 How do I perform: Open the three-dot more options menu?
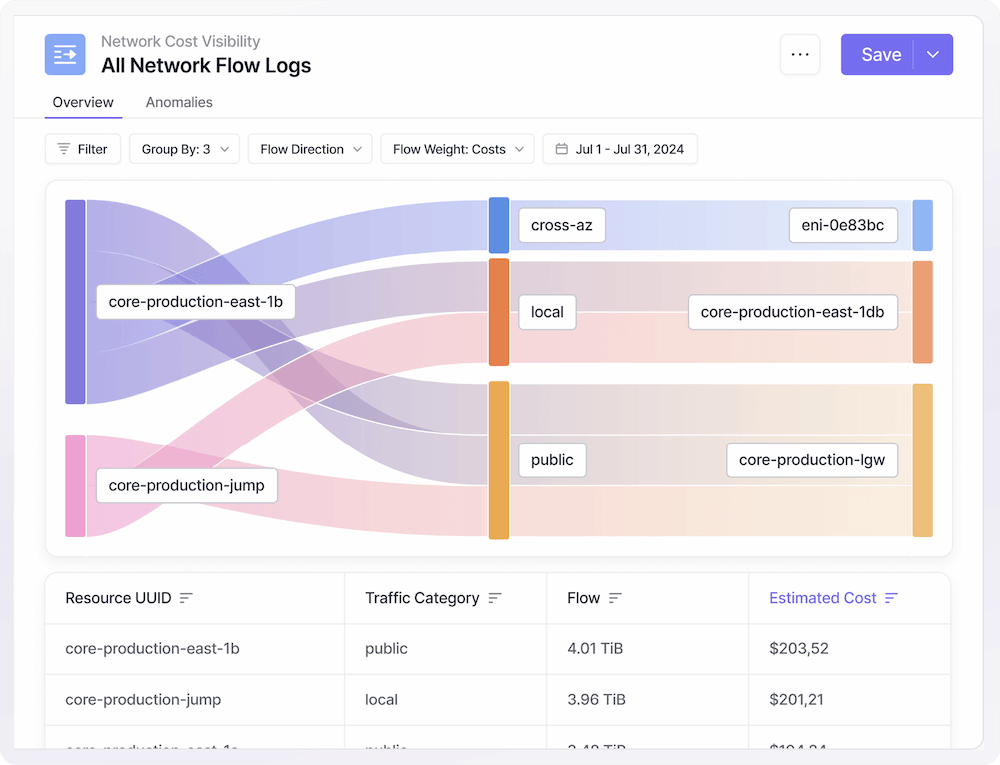click(800, 55)
